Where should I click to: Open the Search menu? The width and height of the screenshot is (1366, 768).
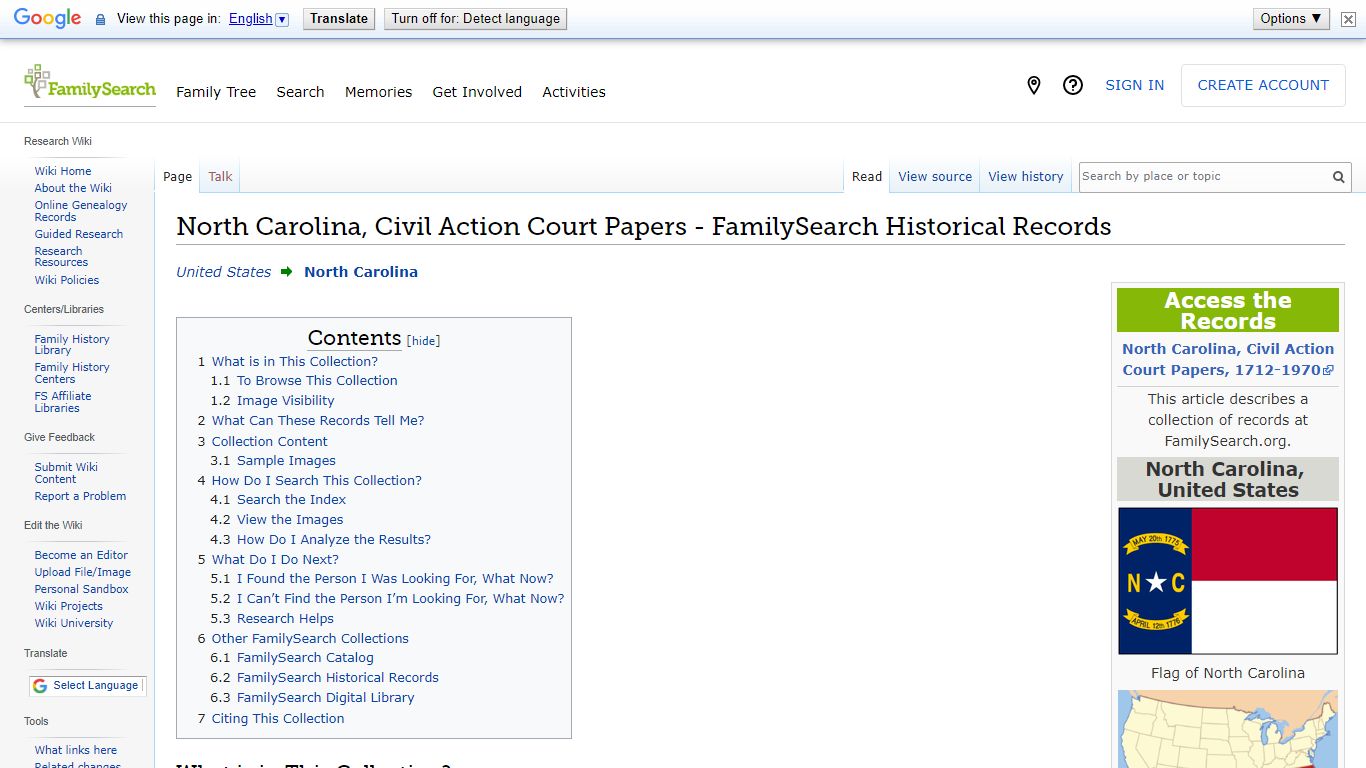point(300,92)
